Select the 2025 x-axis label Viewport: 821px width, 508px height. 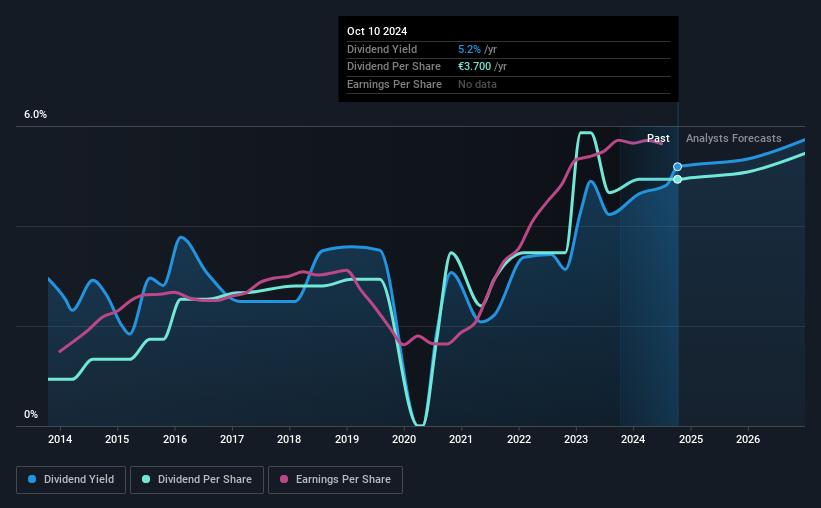pos(691,439)
